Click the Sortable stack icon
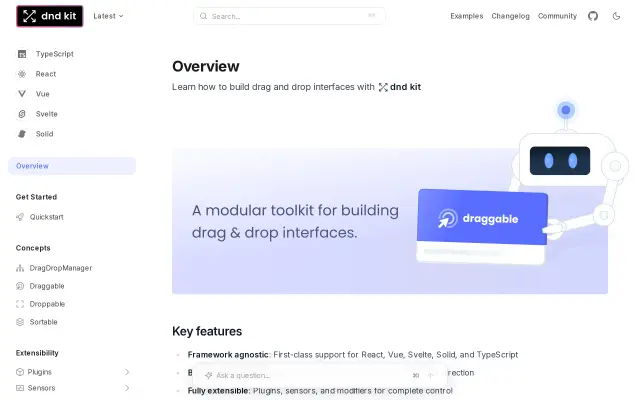Screen dimensions: 640x400 20,322
